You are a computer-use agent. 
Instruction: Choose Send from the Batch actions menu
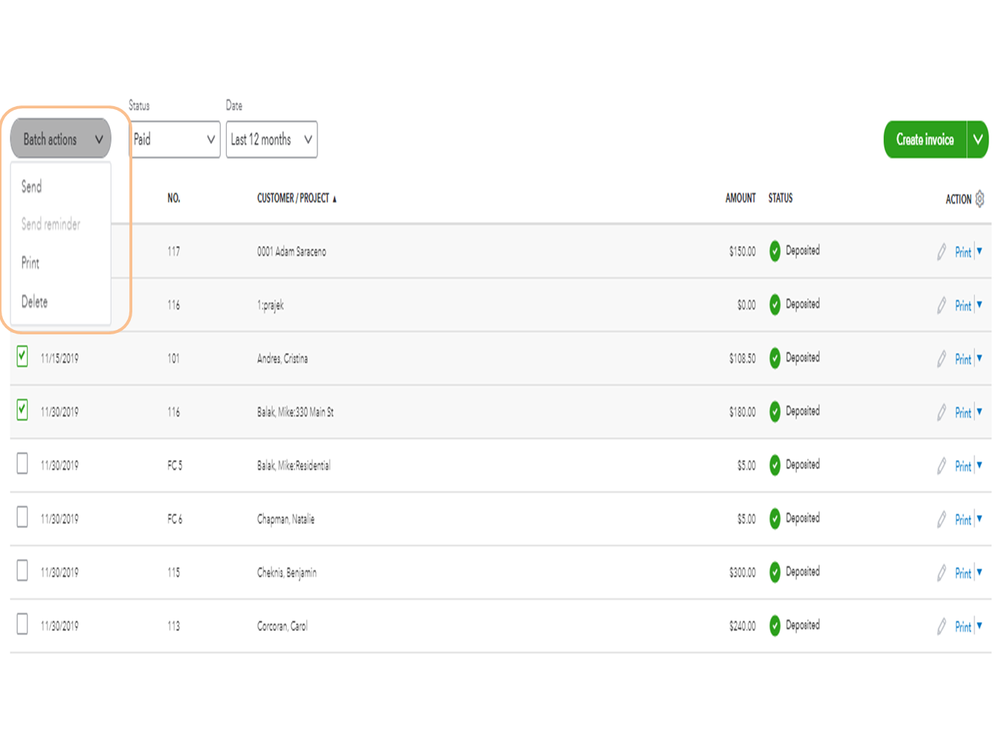[x=32, y=187]
